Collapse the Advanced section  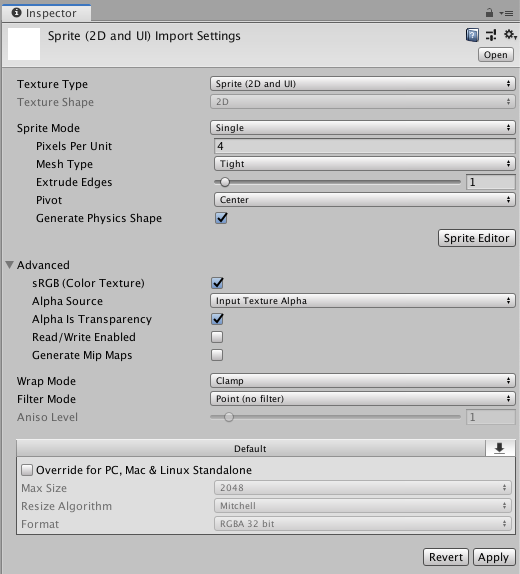(10, 265)
